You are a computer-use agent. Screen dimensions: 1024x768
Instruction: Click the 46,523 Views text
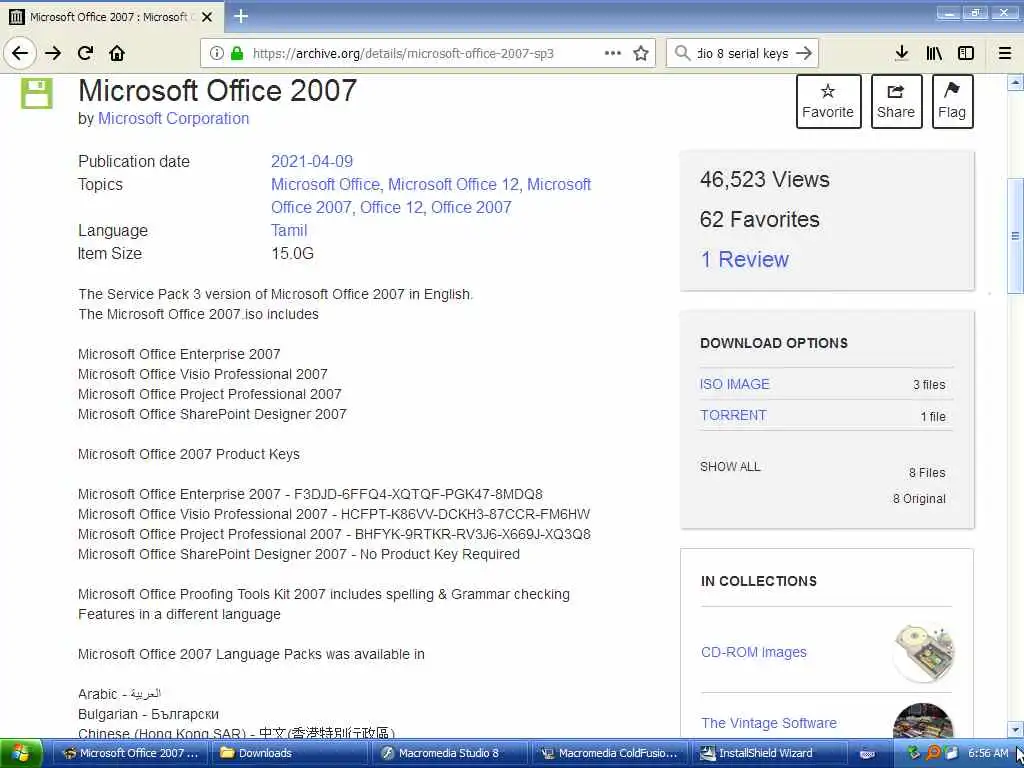click(x=765, y=180)
